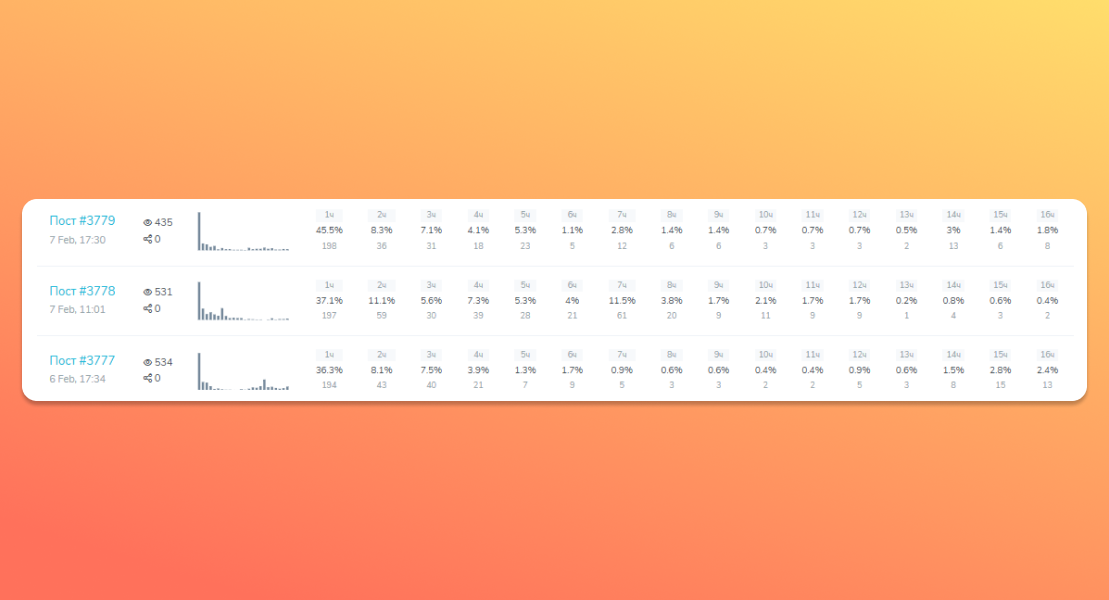
Task: Open the hourly bar chart for Пост #3777
Action: tap(243, 371)
